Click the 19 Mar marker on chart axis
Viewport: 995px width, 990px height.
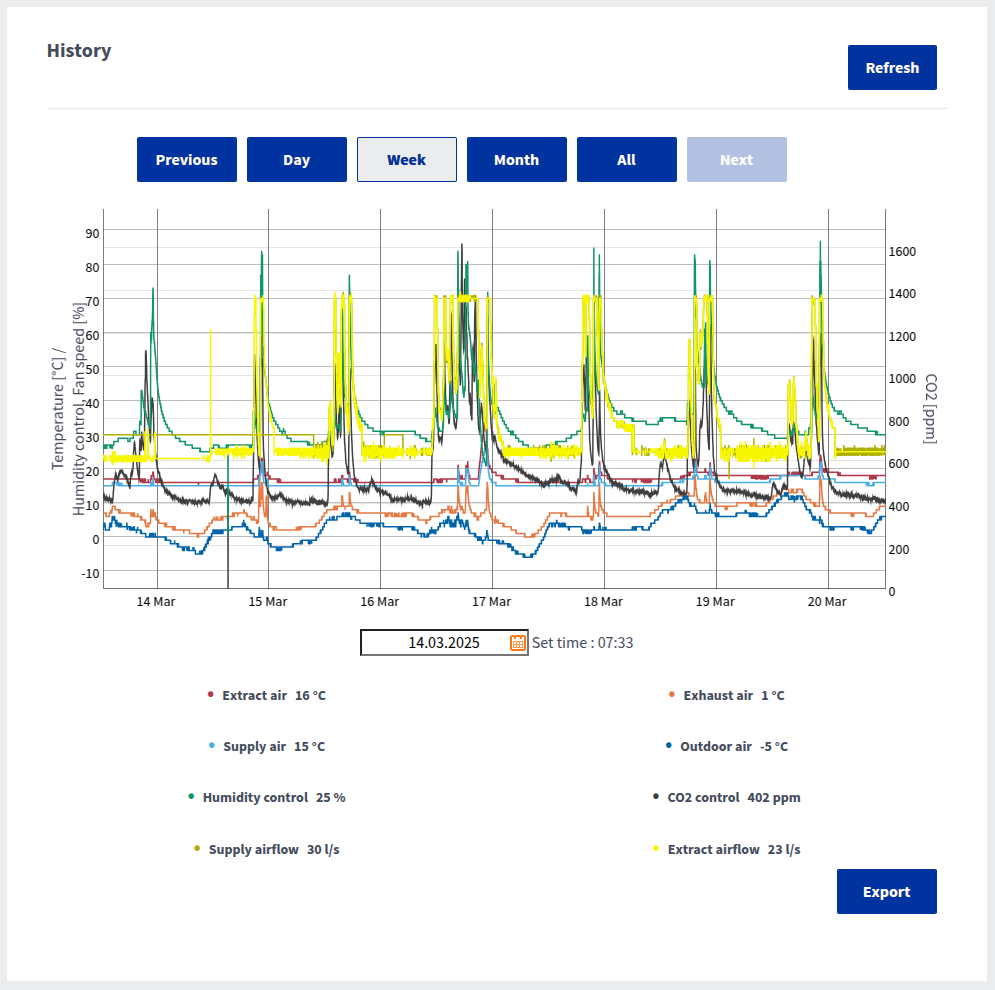click(716, 602)
